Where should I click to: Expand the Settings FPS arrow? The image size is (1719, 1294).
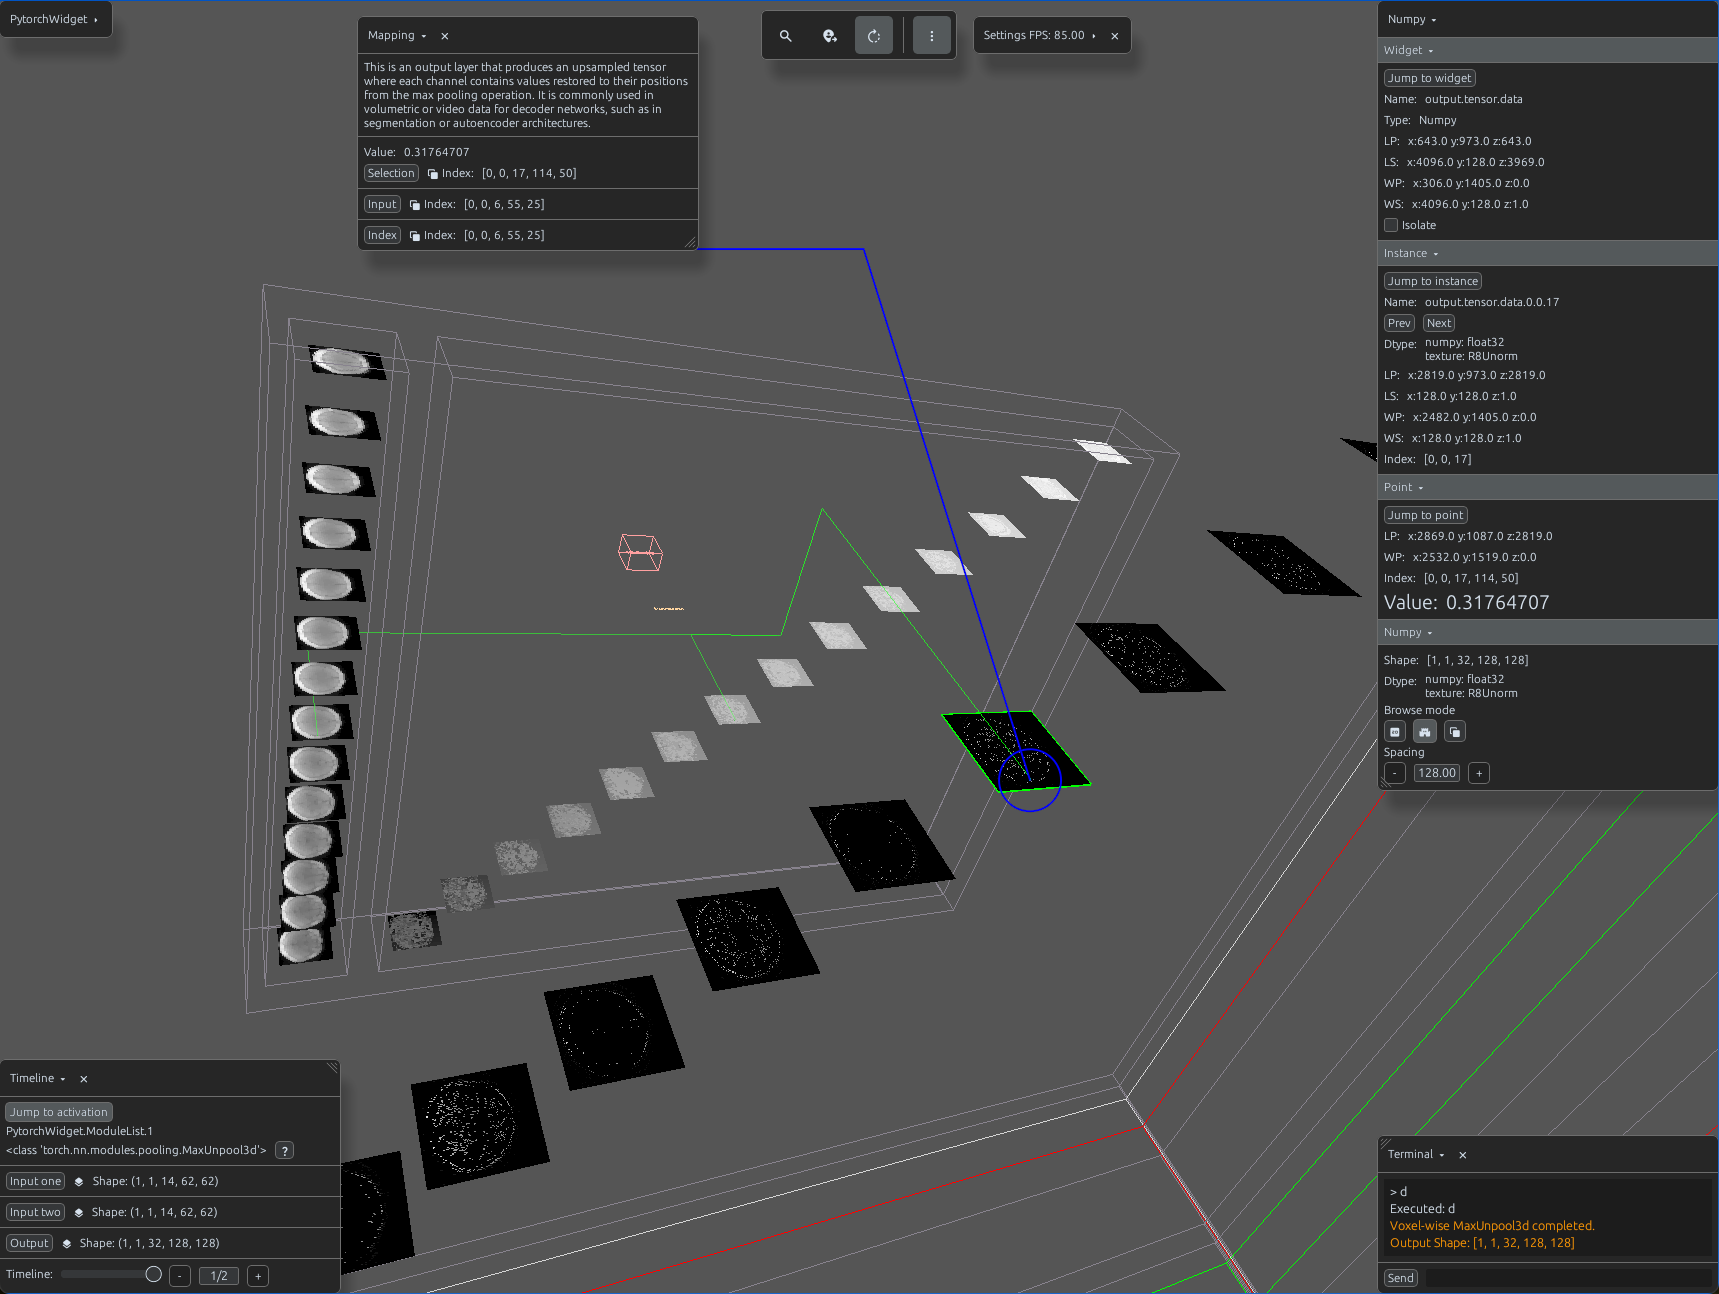(x=1094, y=36)
